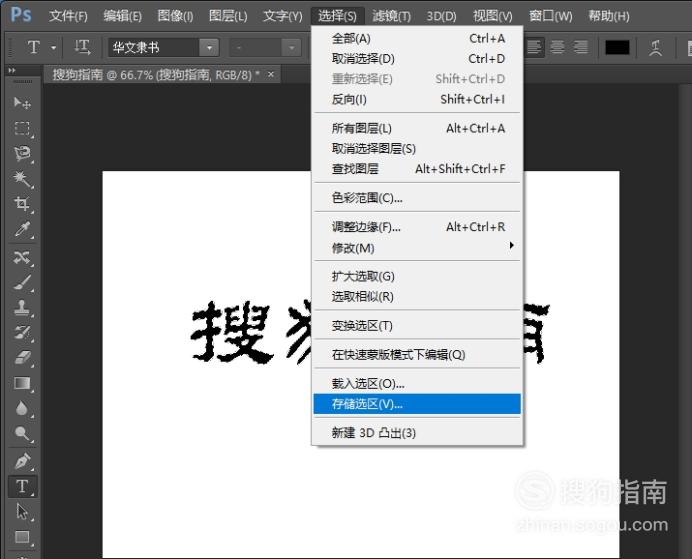Open the 文字(Y) menu
The image size is (692, 559).
click(x=283, y=16)
